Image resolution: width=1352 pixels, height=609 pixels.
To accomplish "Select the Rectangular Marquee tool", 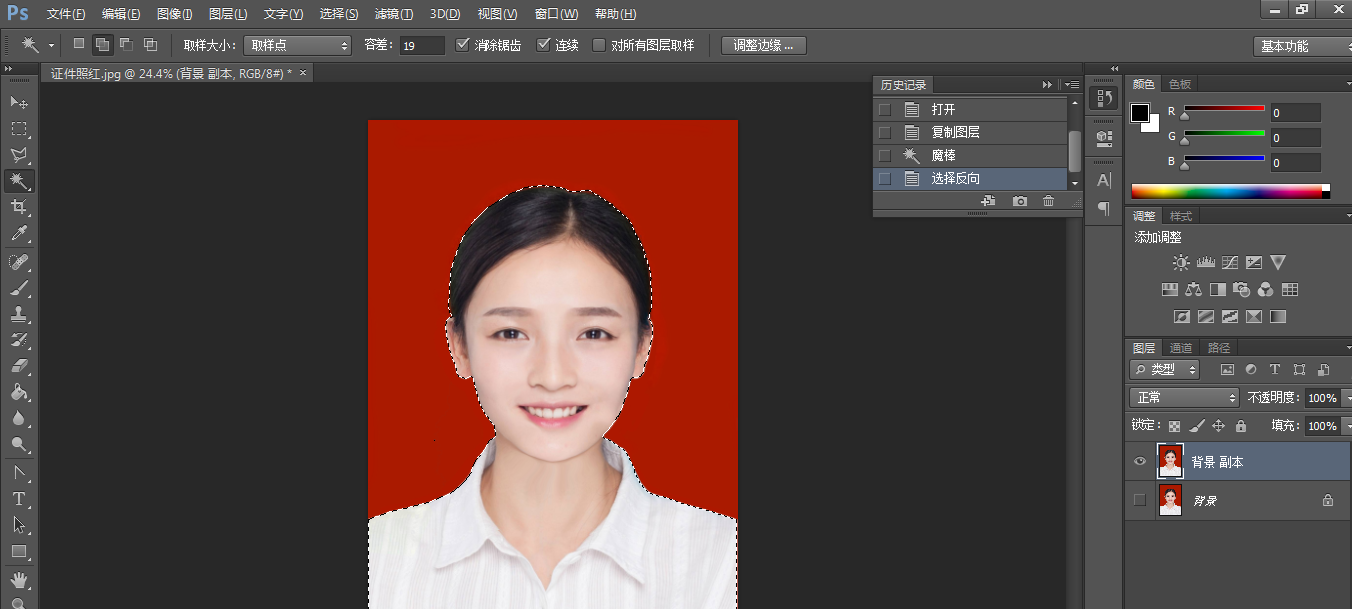I will pyautogui.click(x=19, y=128).
